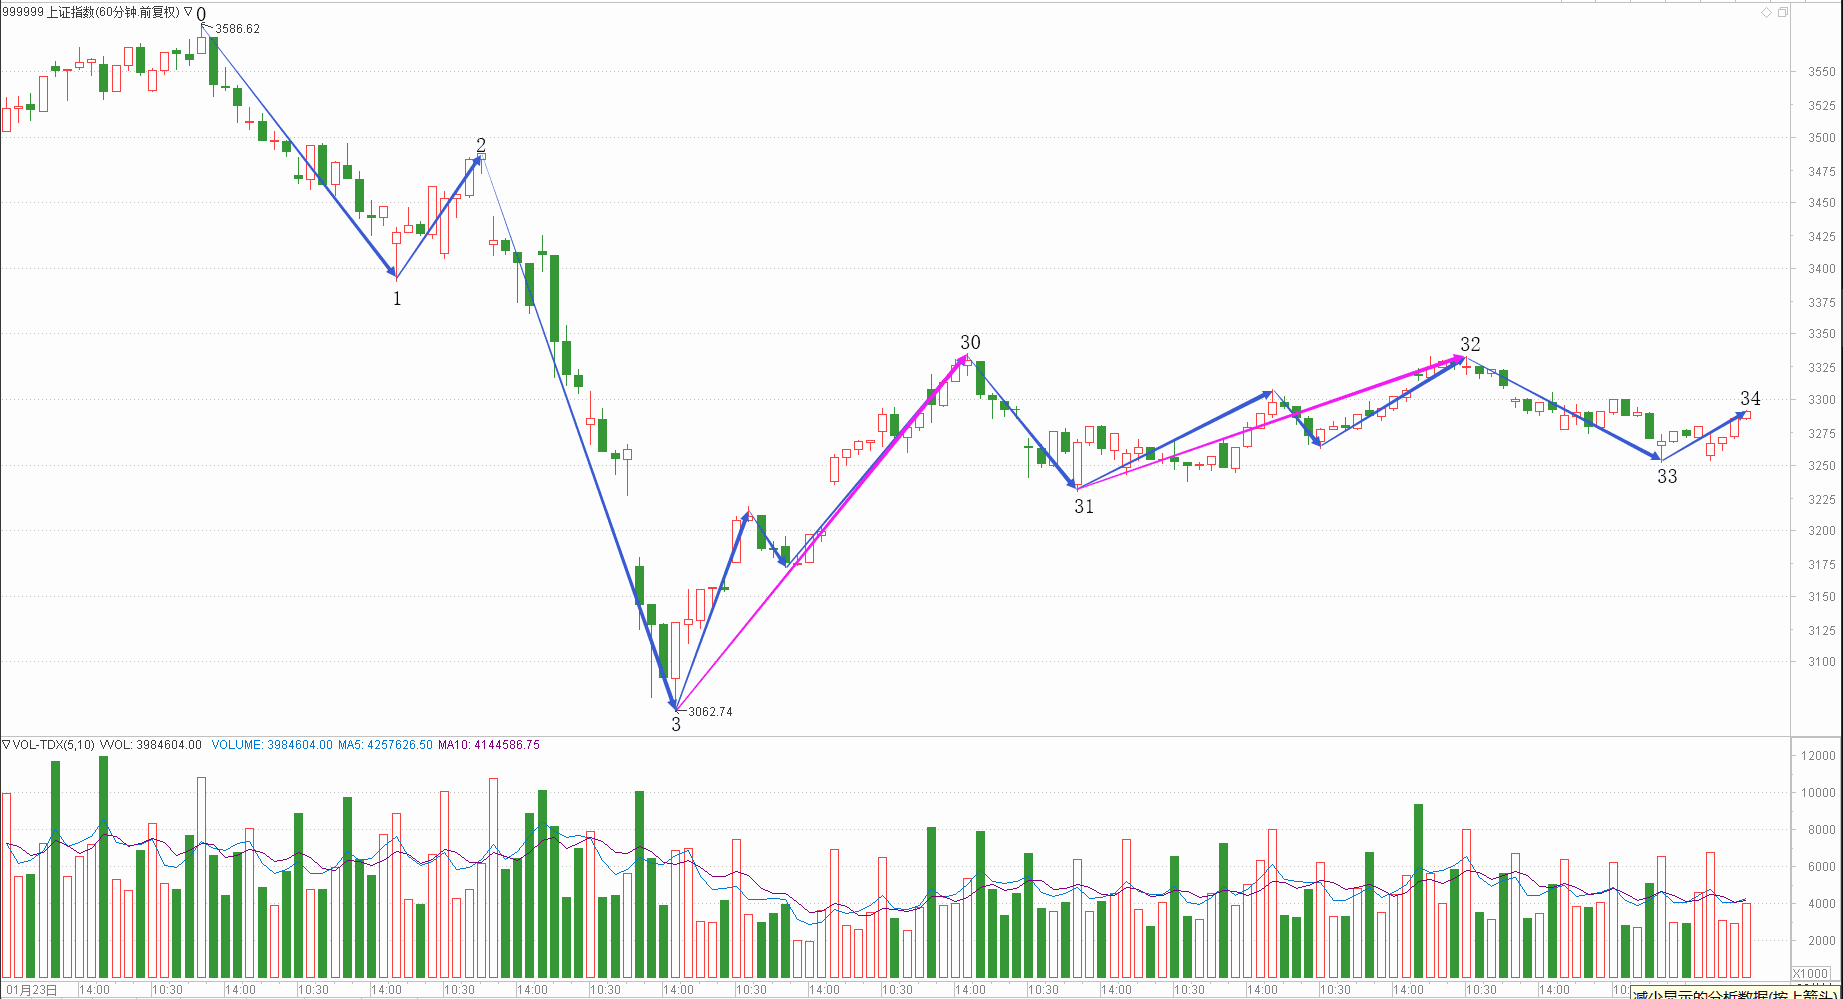Select wave point label 3 at chart bottom

(676, 725)
